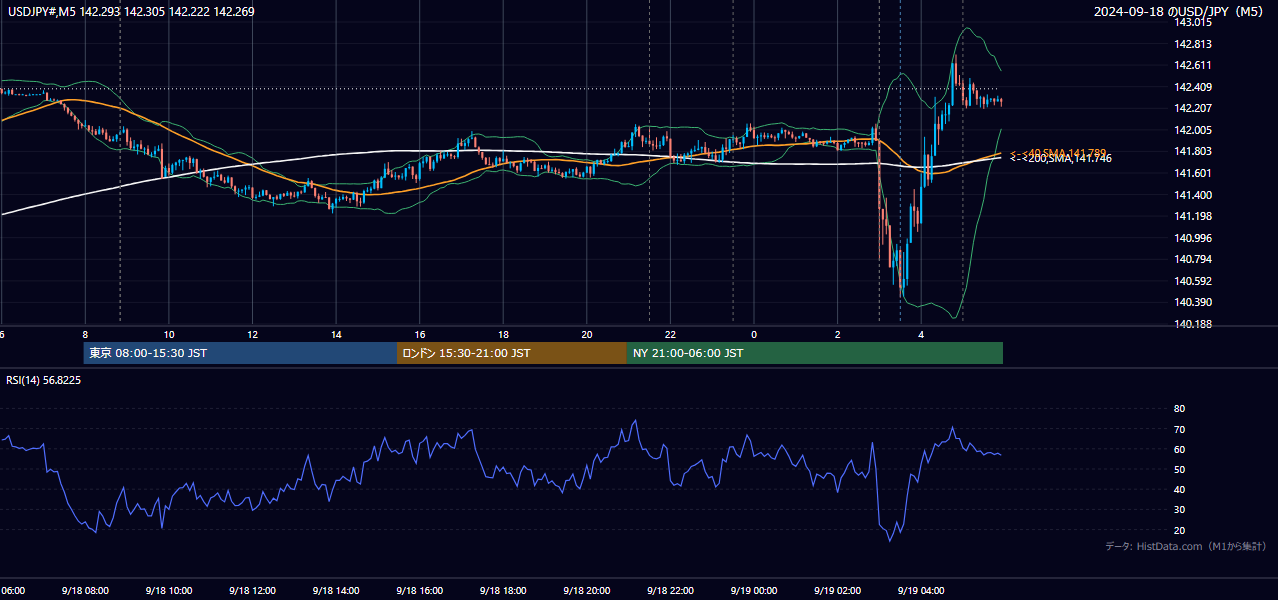Click price axis value 142.611

click(x=1193, y=65)
